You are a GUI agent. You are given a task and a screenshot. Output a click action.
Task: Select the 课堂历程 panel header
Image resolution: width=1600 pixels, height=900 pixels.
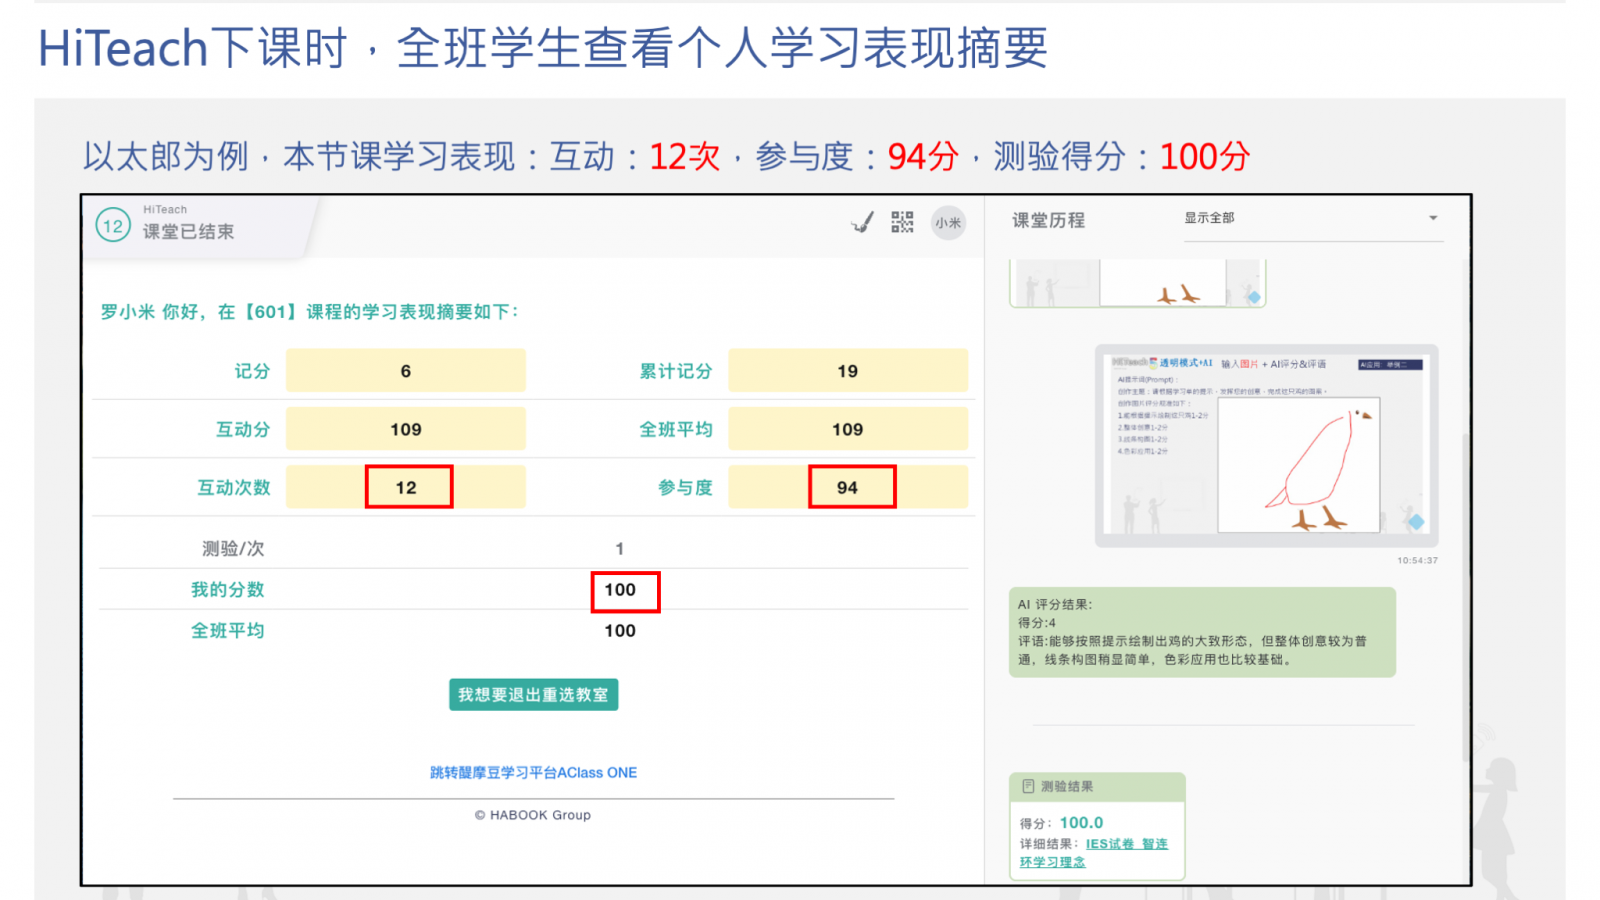pos(1051,220)
